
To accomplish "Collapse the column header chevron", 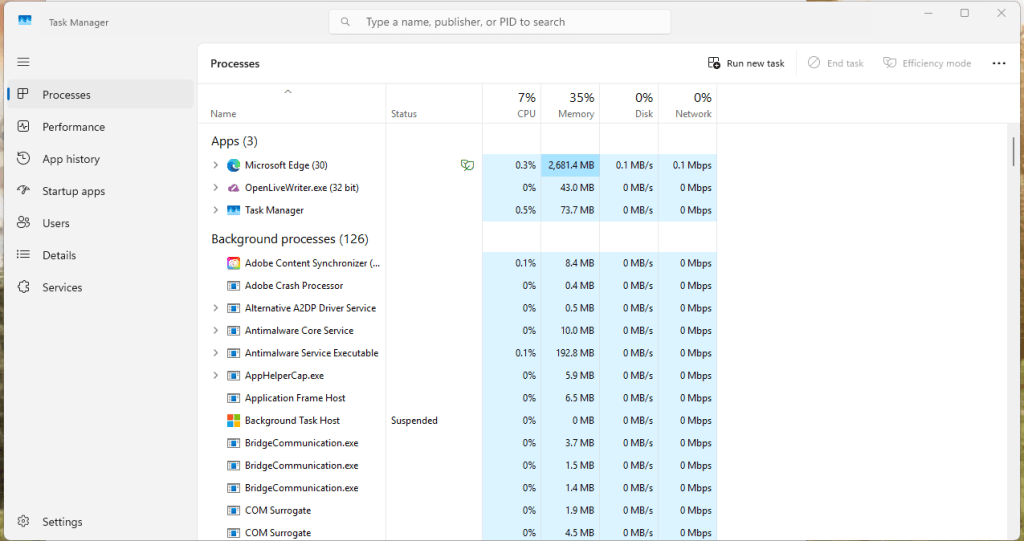I will point(288,92).
